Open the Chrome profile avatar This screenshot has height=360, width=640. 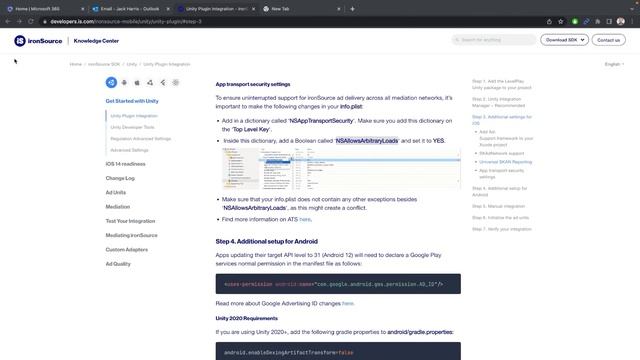pos(620,21)
